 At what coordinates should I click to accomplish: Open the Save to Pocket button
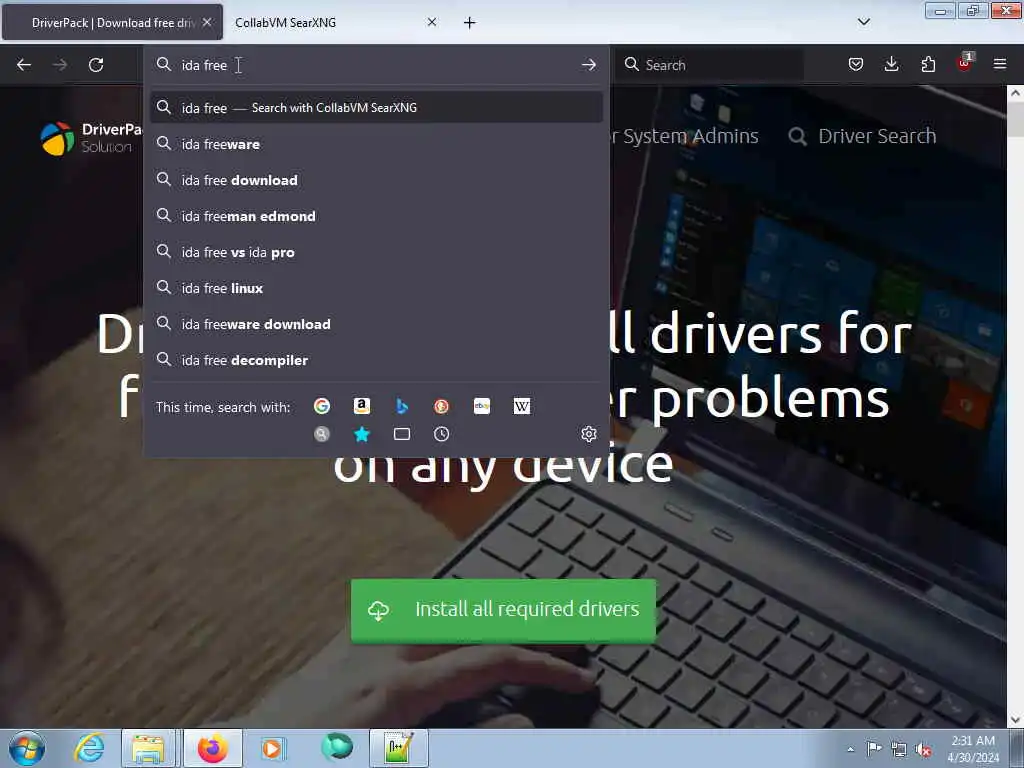[x=856, y=64]
